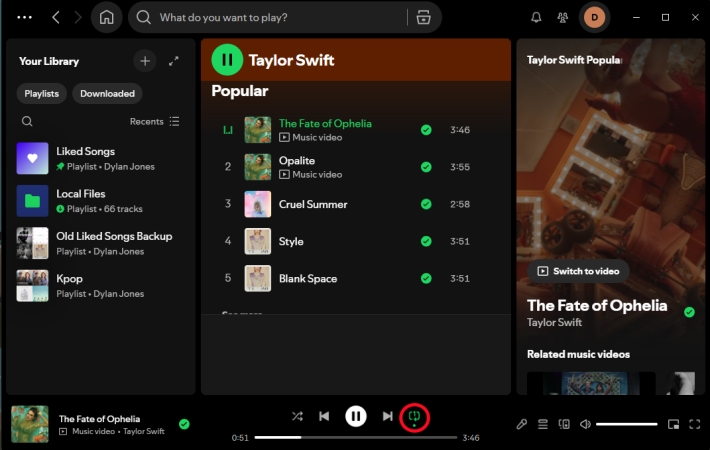
Task: Click Cruel Summer album cover
Action: tap(258, 204)
